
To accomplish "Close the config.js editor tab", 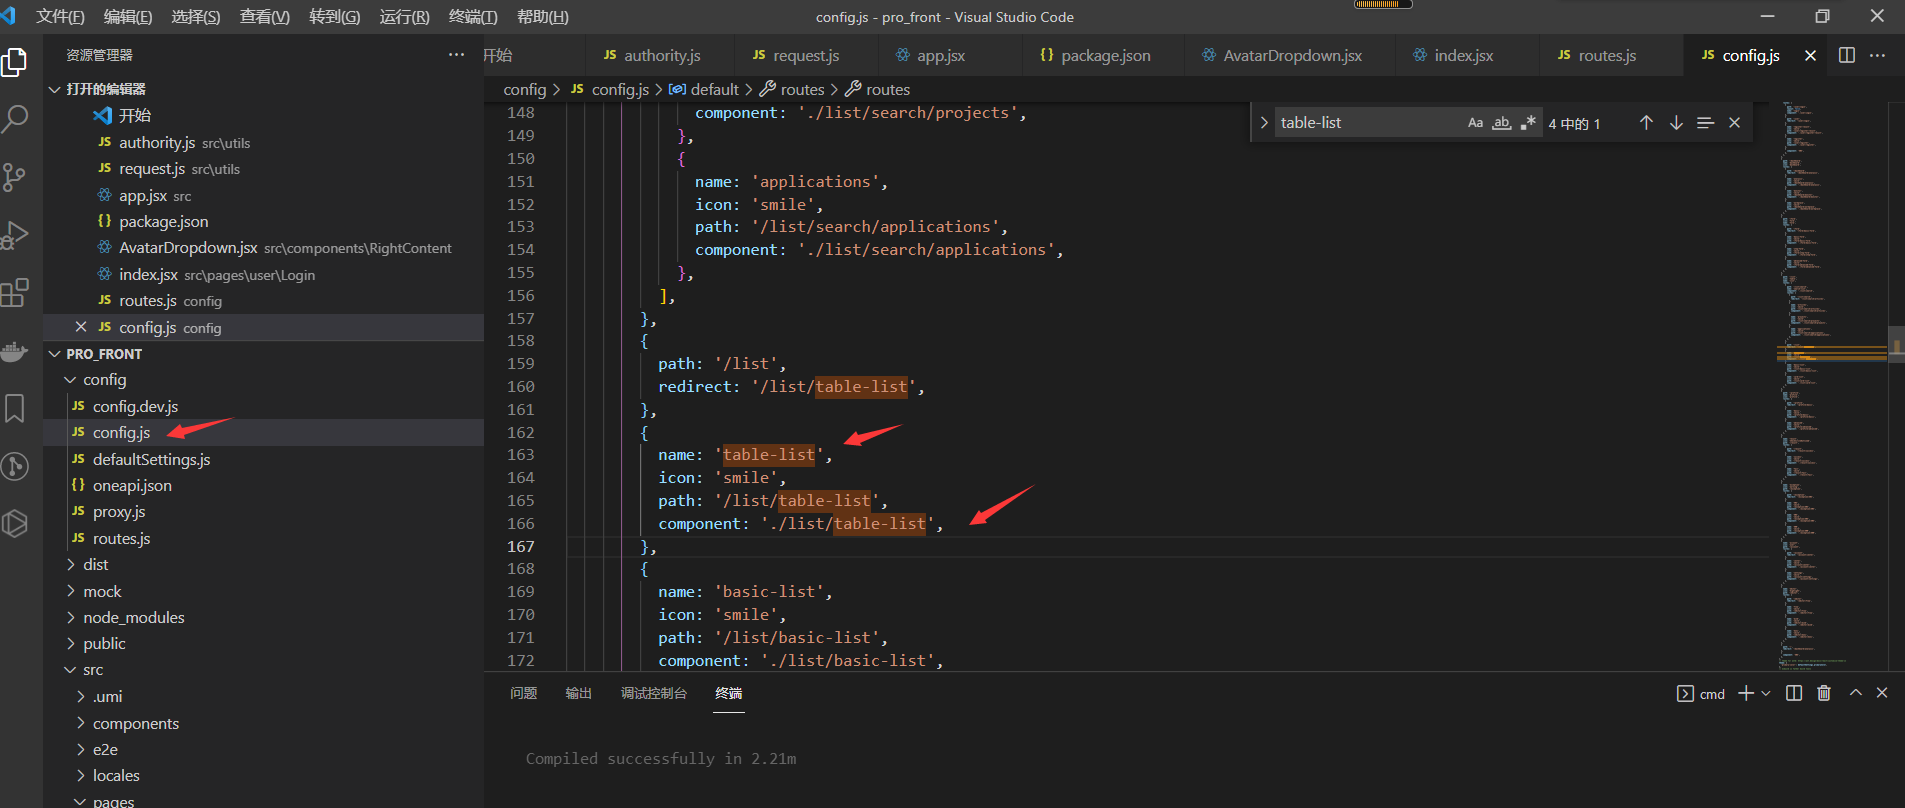I will 1810,56.
